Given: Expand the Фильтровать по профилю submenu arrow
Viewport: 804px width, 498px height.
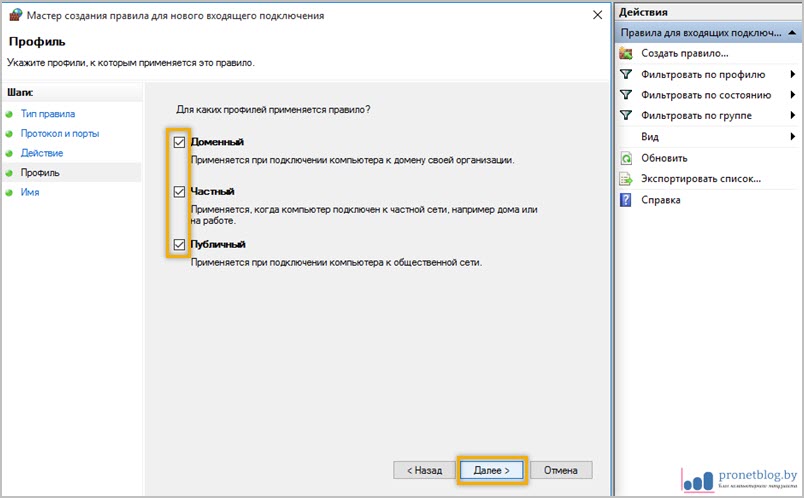Looking at the screenshot, I should coord(792,74).
